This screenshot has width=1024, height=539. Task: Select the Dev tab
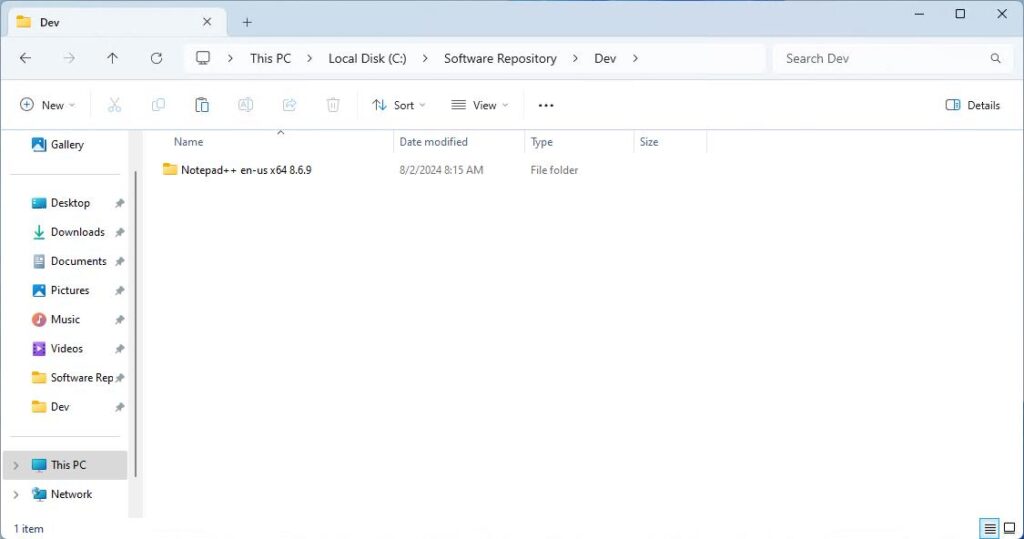click(118, 22)
